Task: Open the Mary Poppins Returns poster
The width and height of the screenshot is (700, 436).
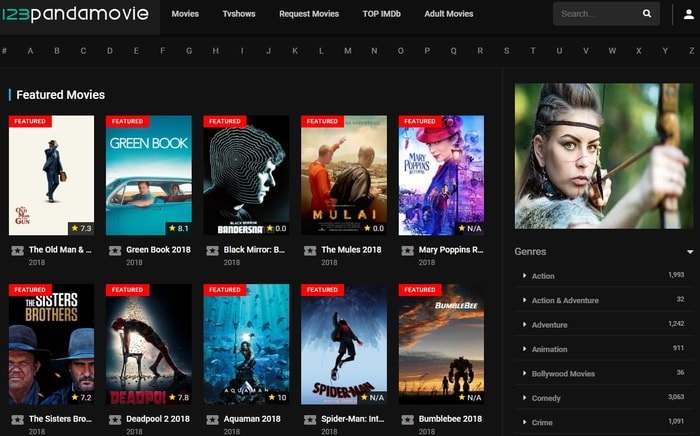Action: click(442, 175)
